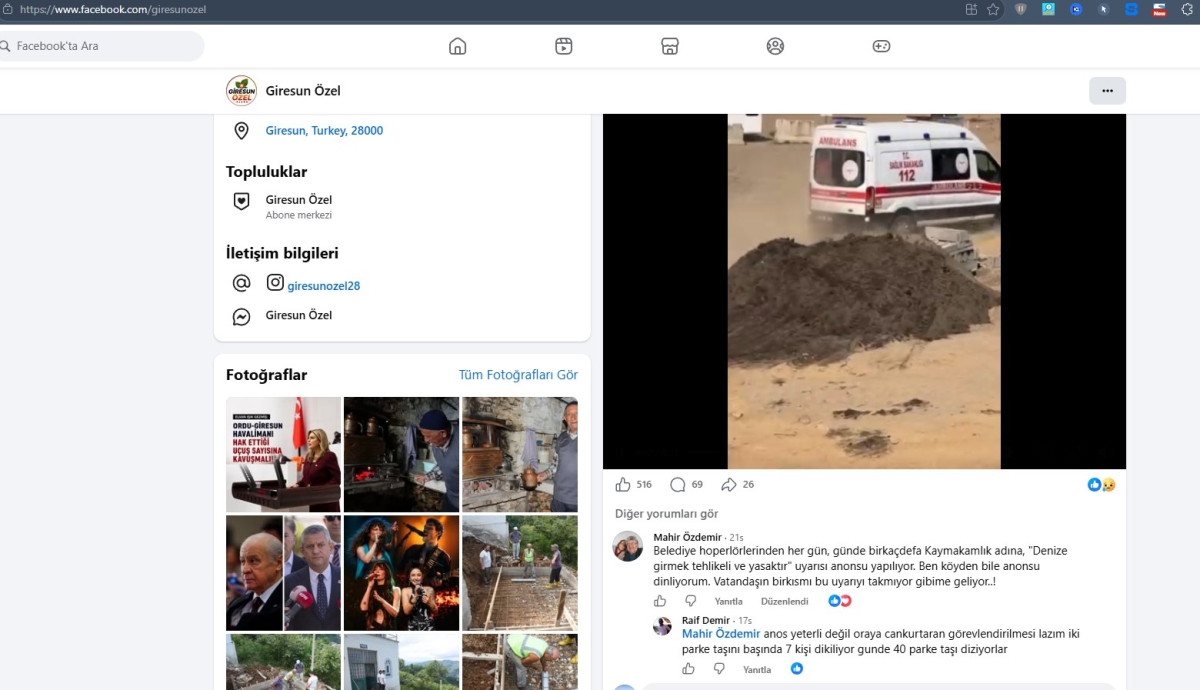Click Giresun Özel Messenger contact text

[298, 315]
